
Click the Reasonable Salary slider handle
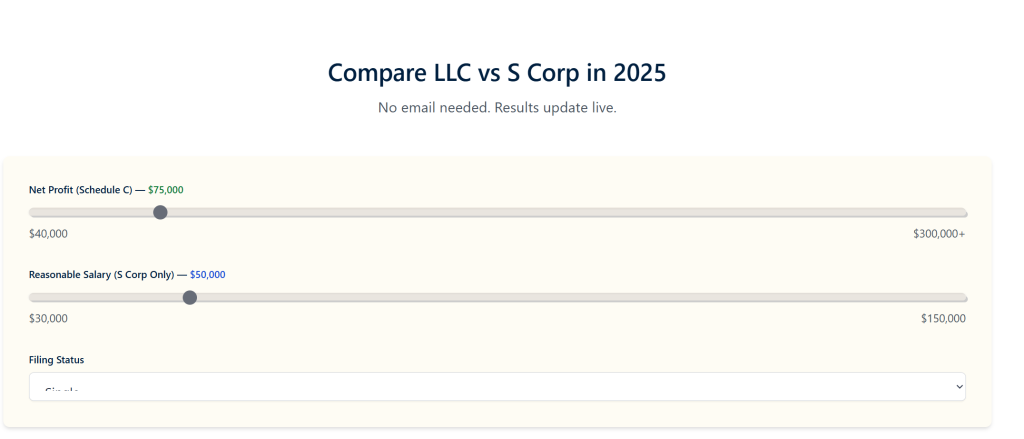point(190,297)
